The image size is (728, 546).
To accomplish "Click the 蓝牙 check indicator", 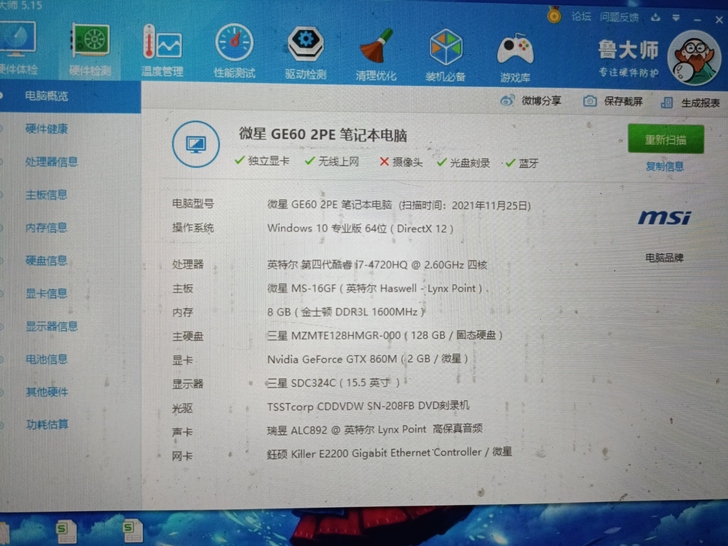I will tap(522, 163).
